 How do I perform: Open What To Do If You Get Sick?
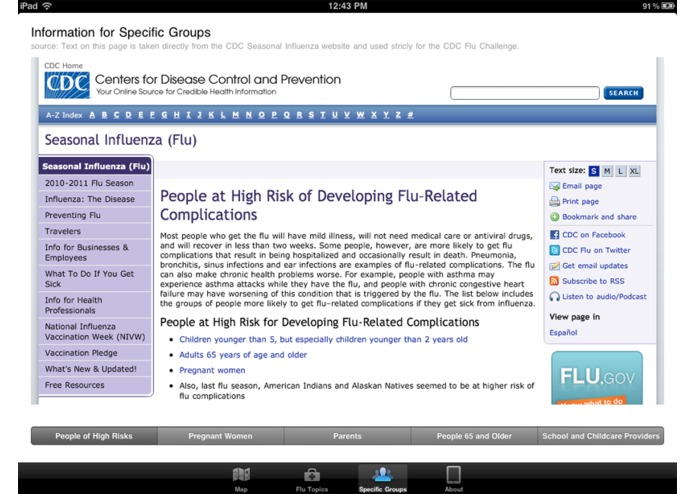(x=96, y=279)
